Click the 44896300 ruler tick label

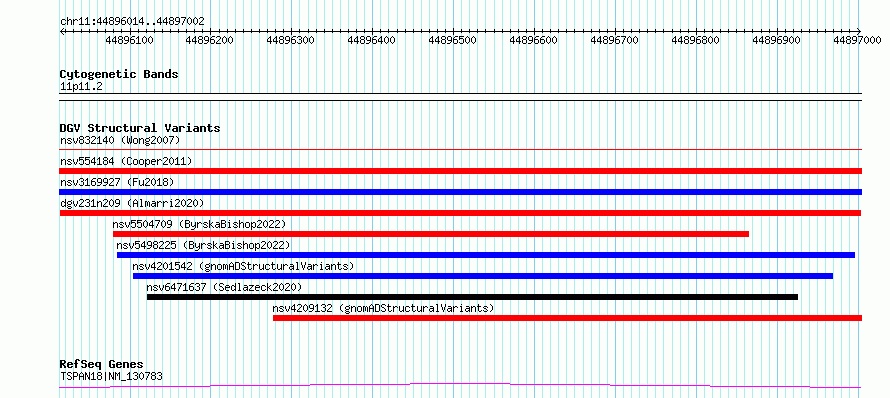click(x=291, y=40)
